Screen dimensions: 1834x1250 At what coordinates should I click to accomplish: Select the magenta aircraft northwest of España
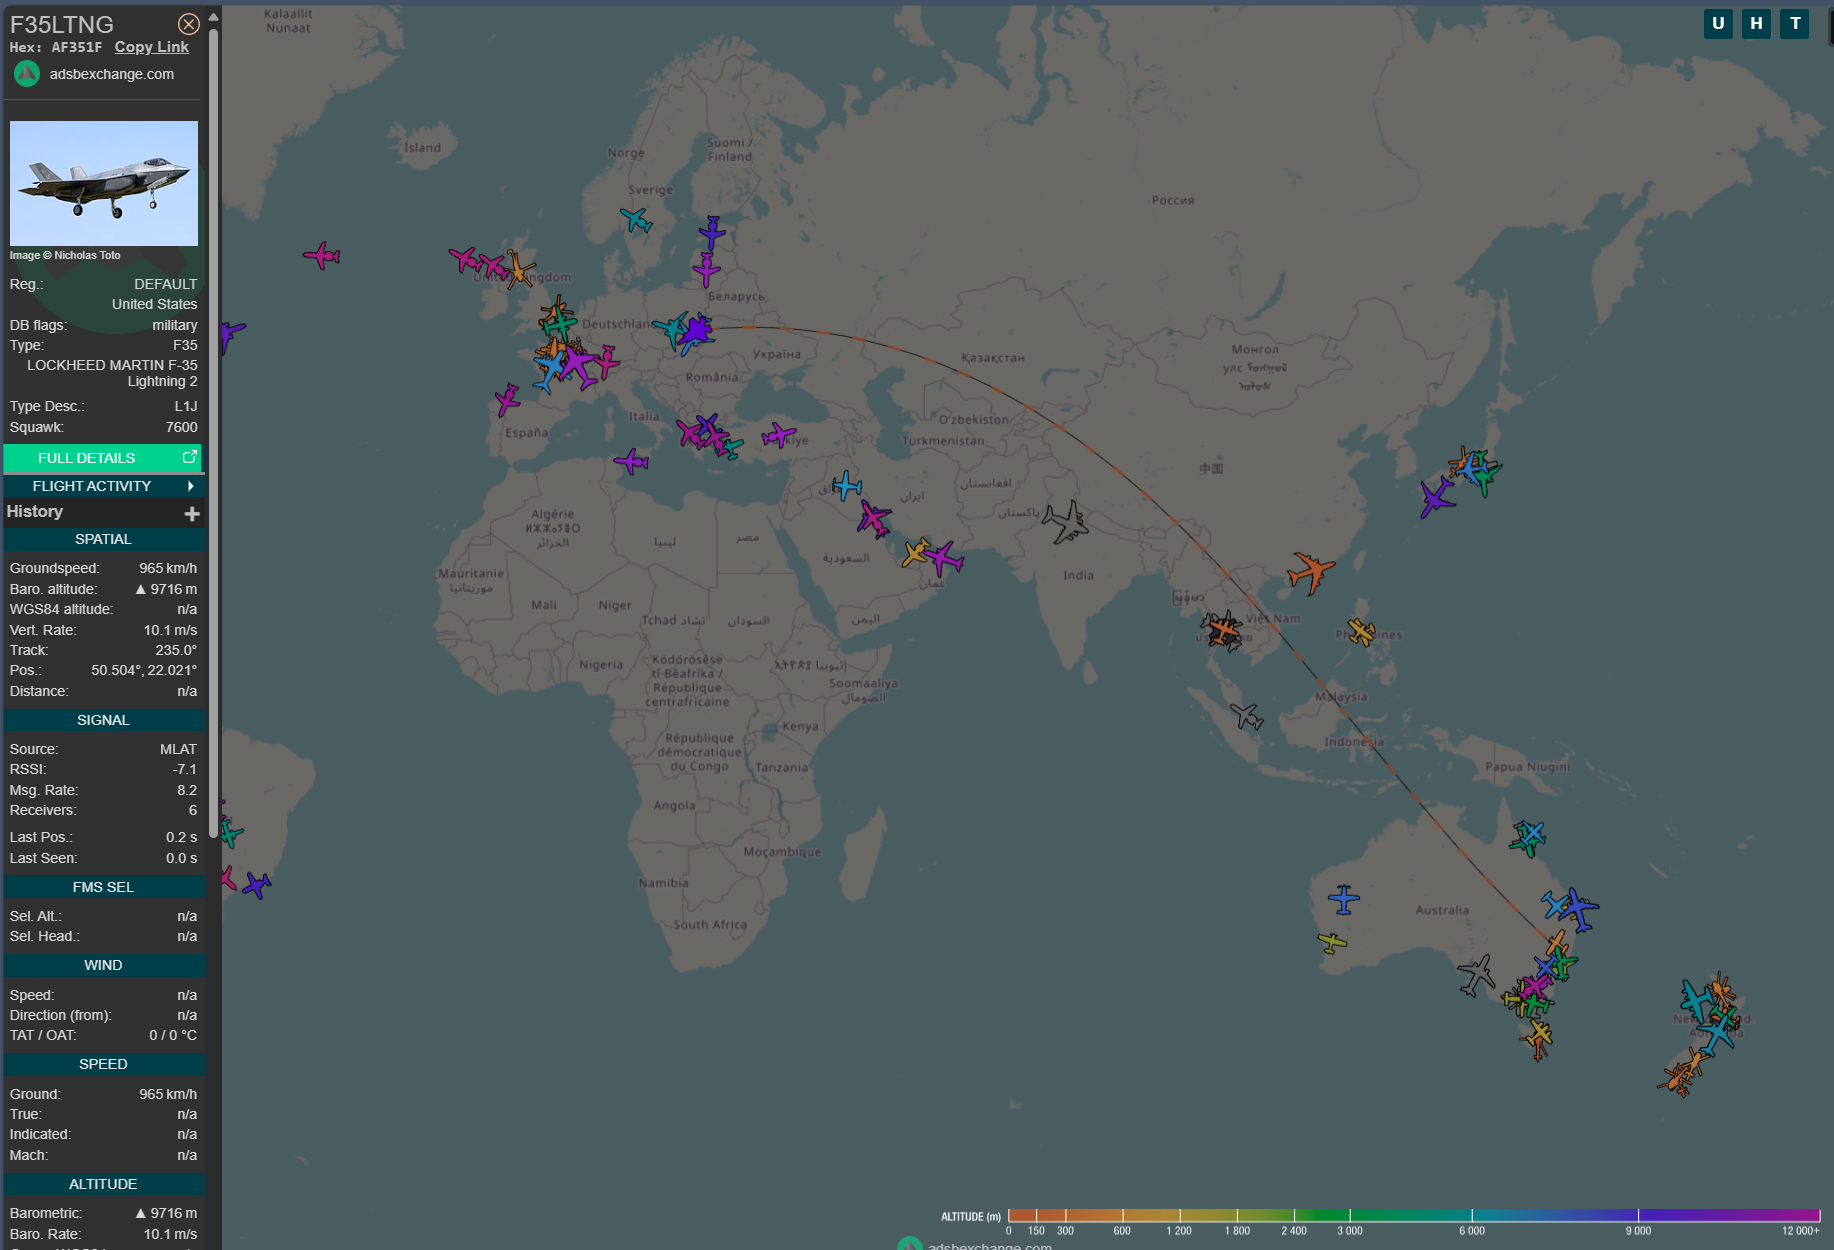[507, 400]
